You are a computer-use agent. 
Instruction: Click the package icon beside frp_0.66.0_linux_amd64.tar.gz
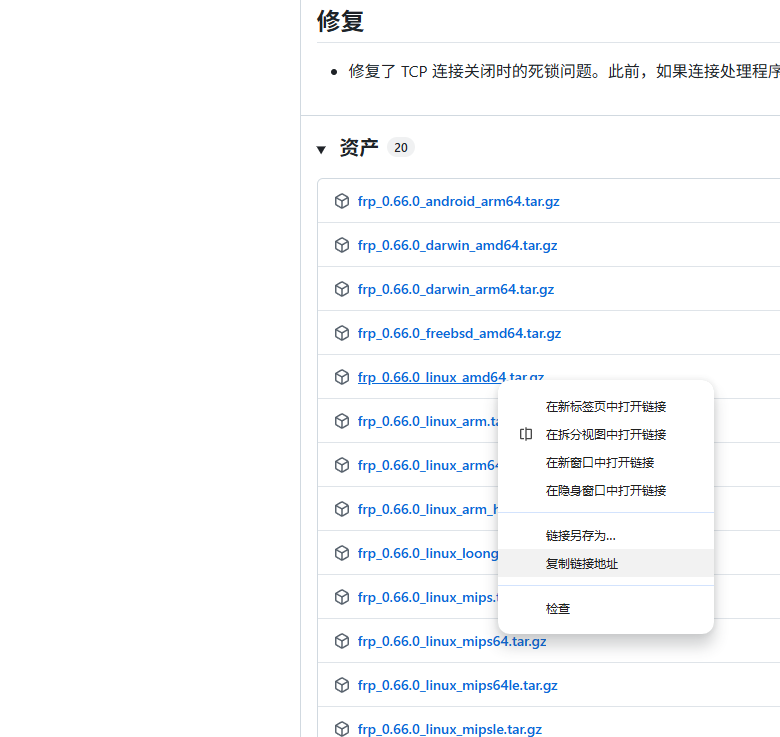click(x=342, y=377)
